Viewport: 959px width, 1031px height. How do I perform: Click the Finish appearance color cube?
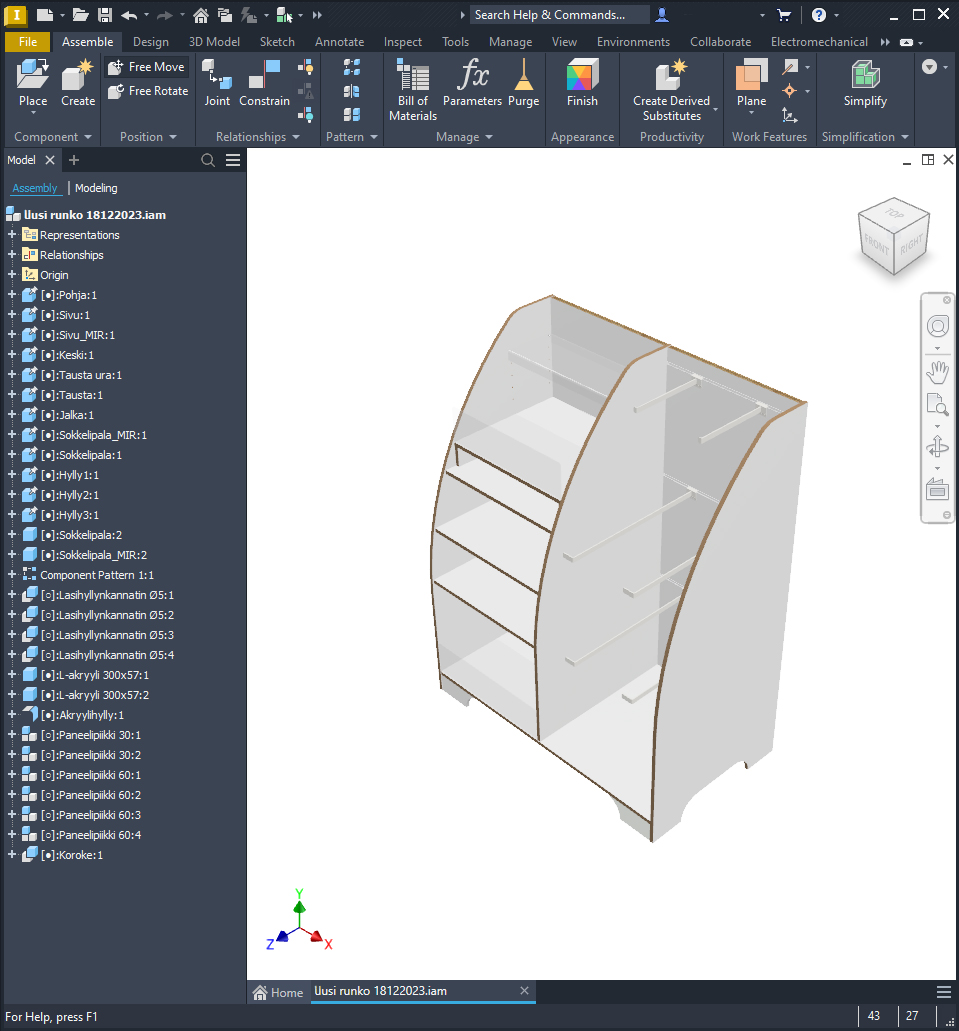(582, 77)
